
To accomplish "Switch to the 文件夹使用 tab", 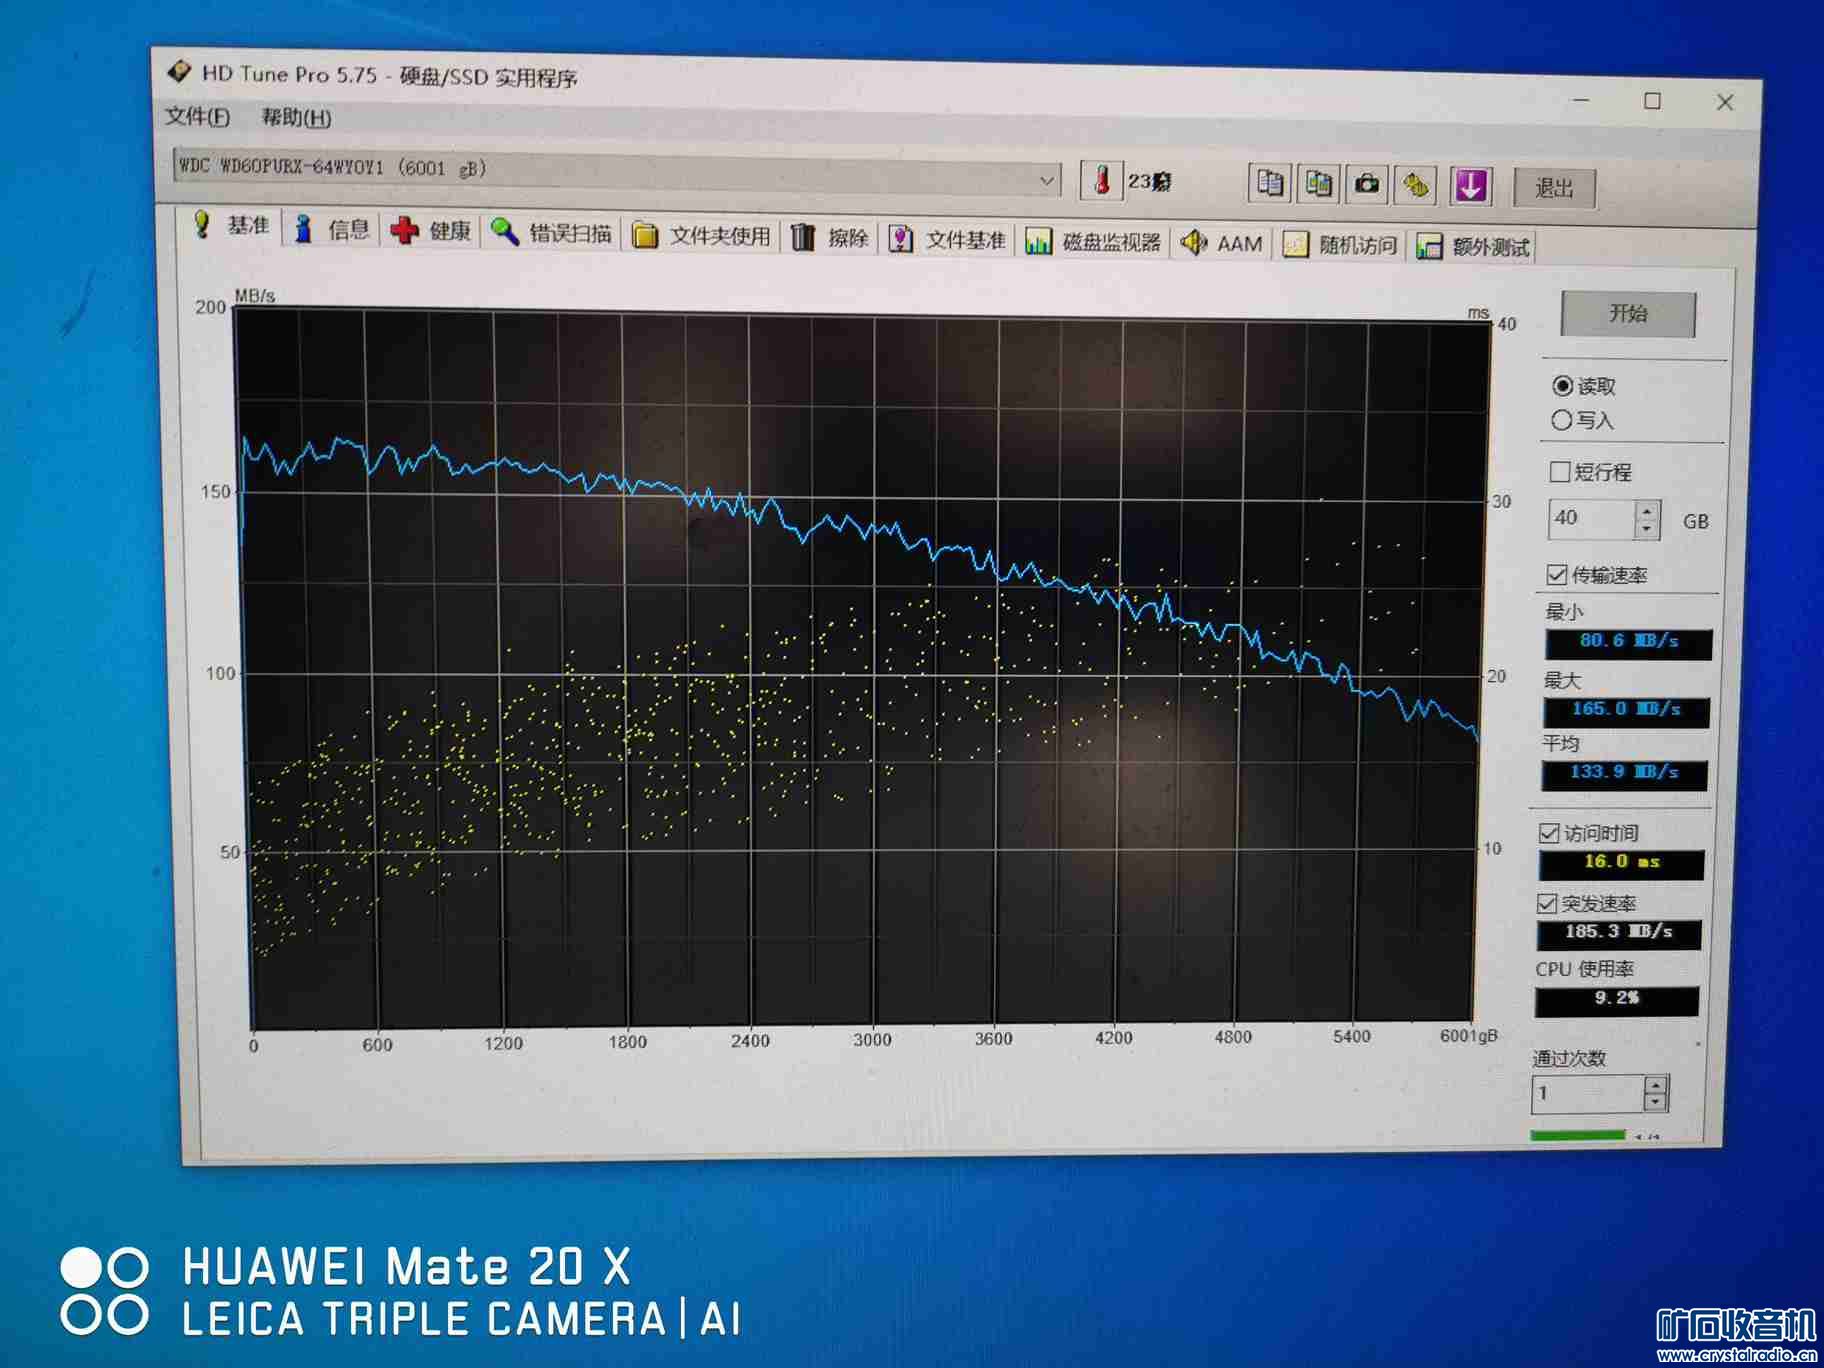I will 702,236.
